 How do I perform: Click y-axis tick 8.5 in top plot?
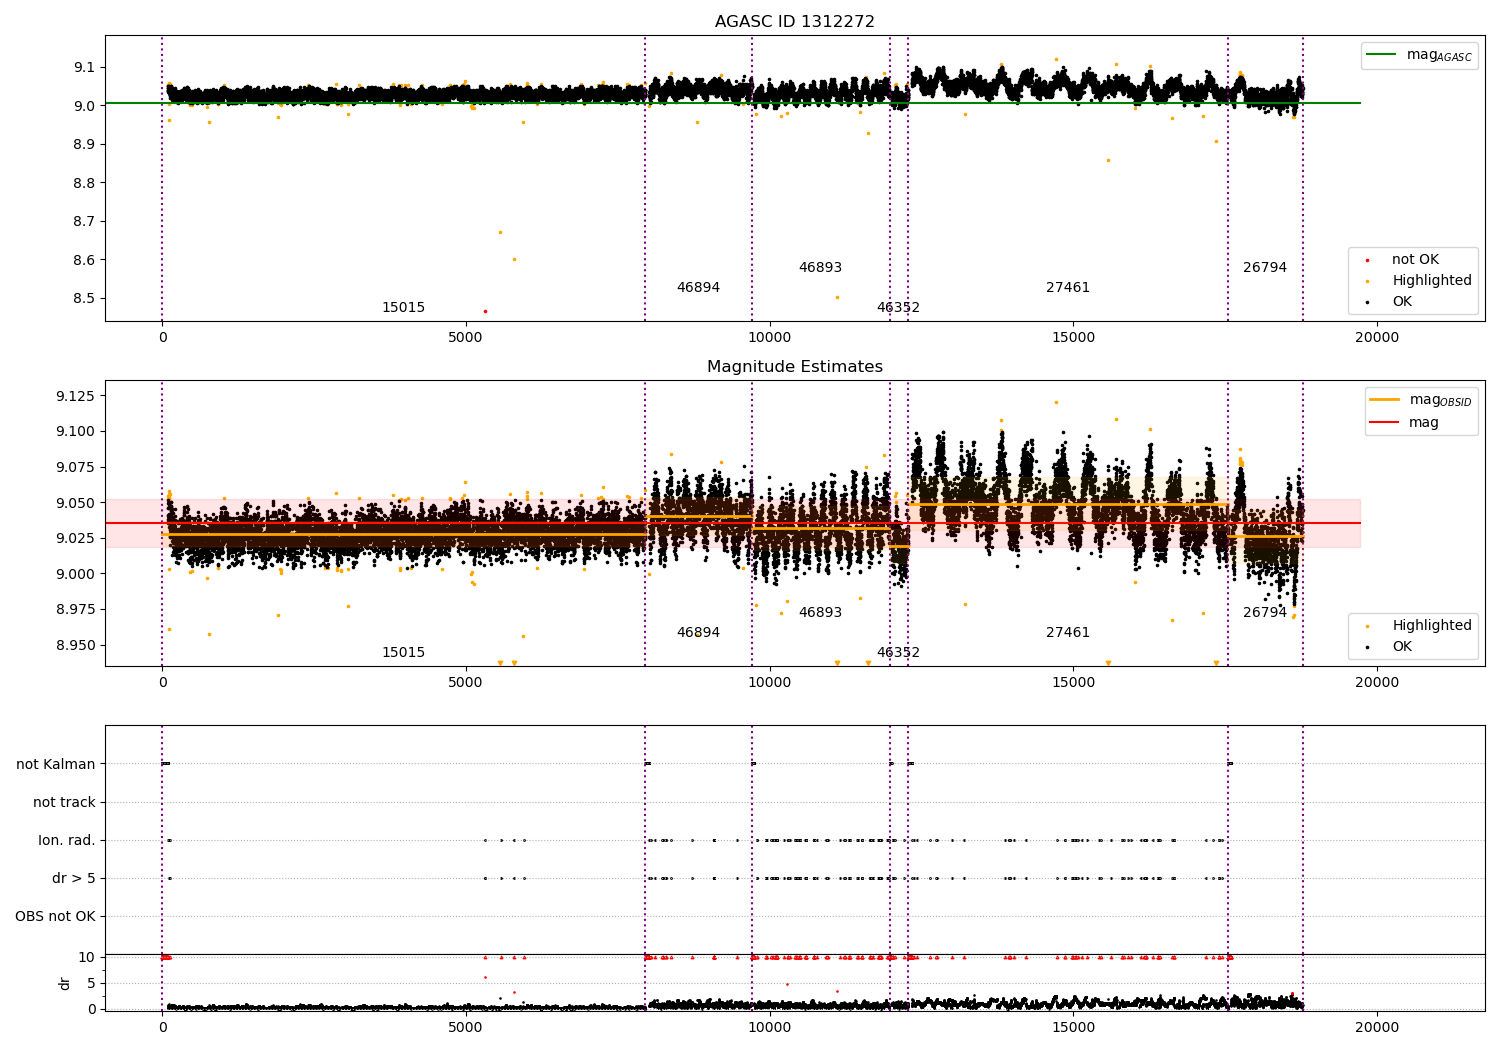84,298
